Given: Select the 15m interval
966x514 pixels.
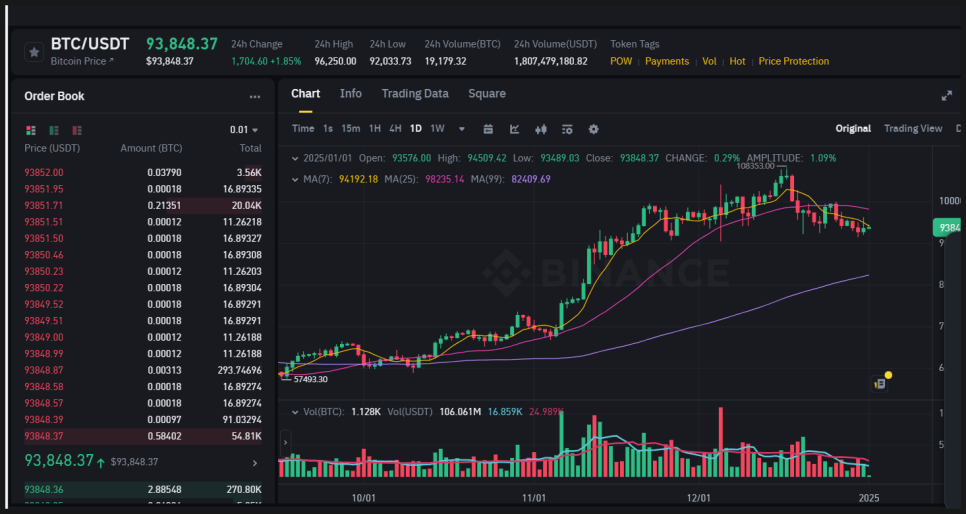Looking at the screenshot, I should pos(351,128).
